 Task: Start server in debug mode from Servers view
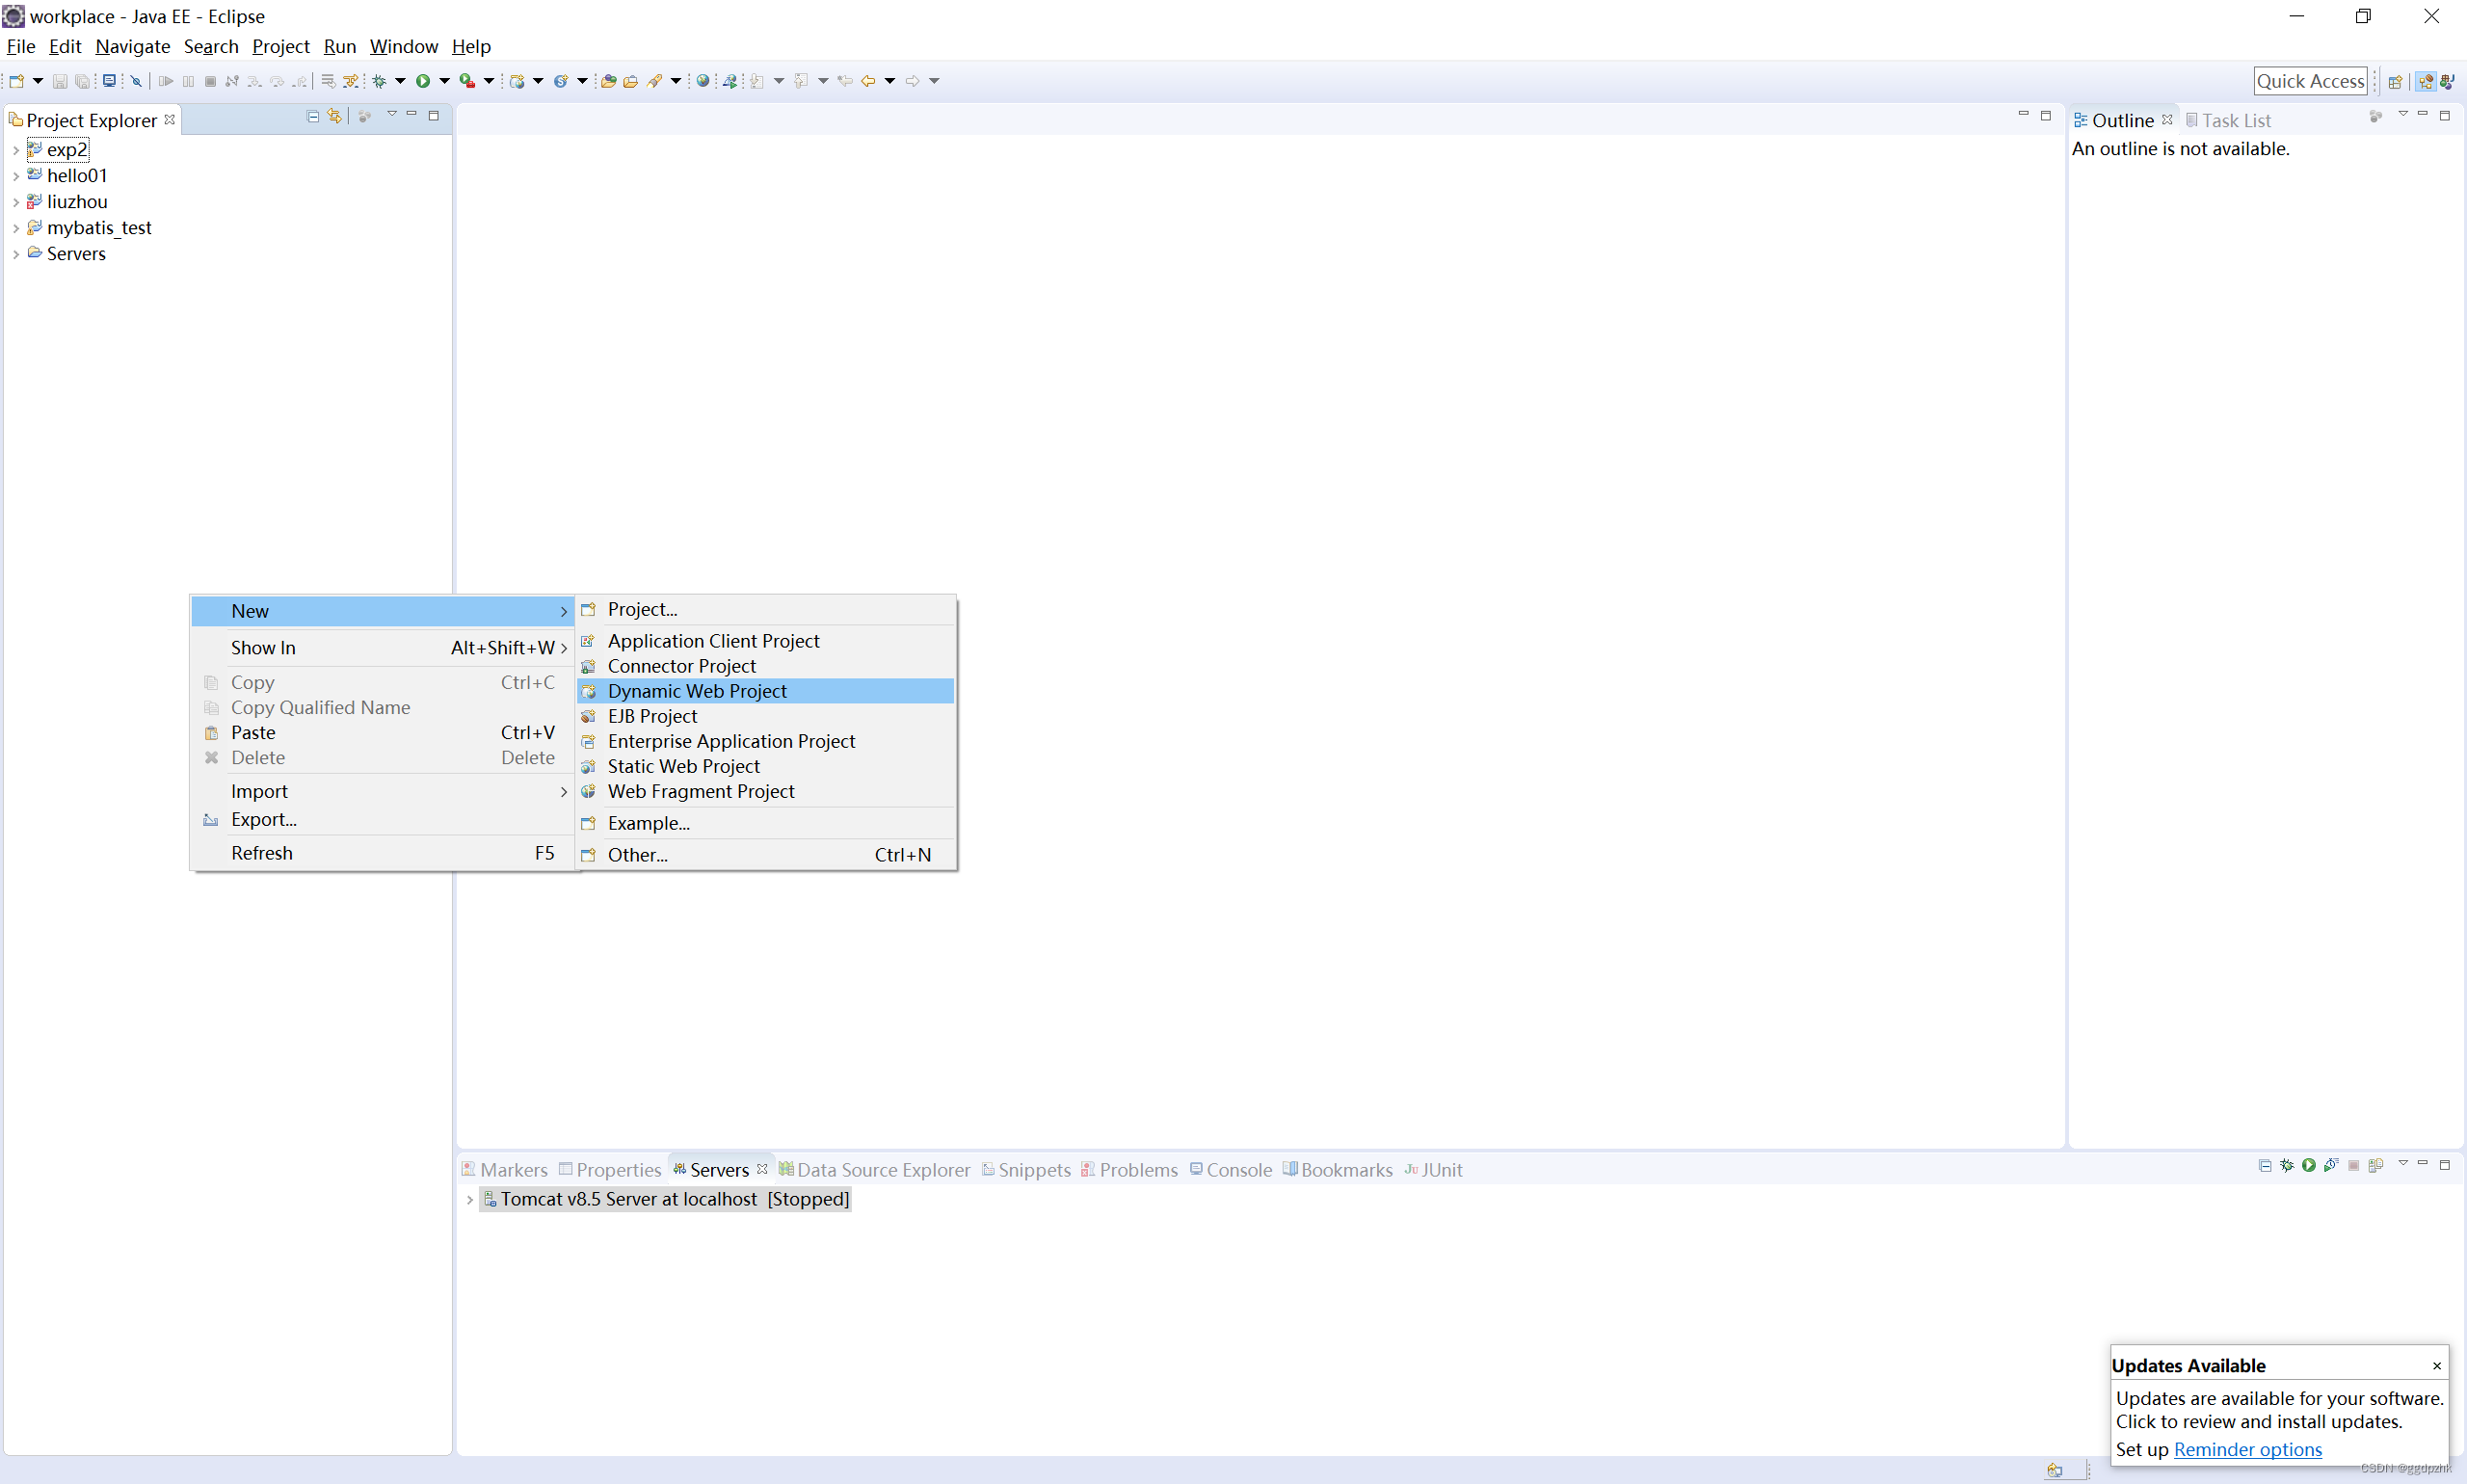[2287, 1165]
